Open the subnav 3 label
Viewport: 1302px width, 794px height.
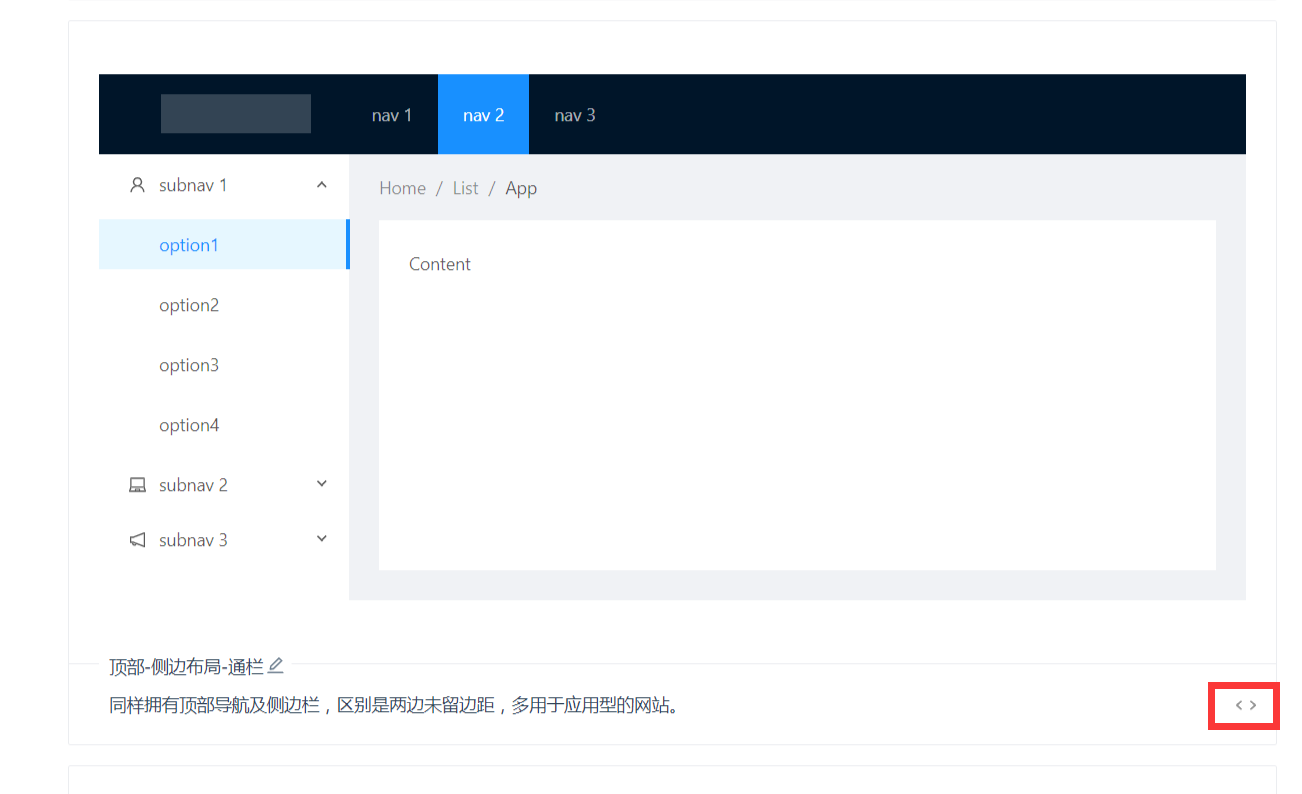[193, 540]
